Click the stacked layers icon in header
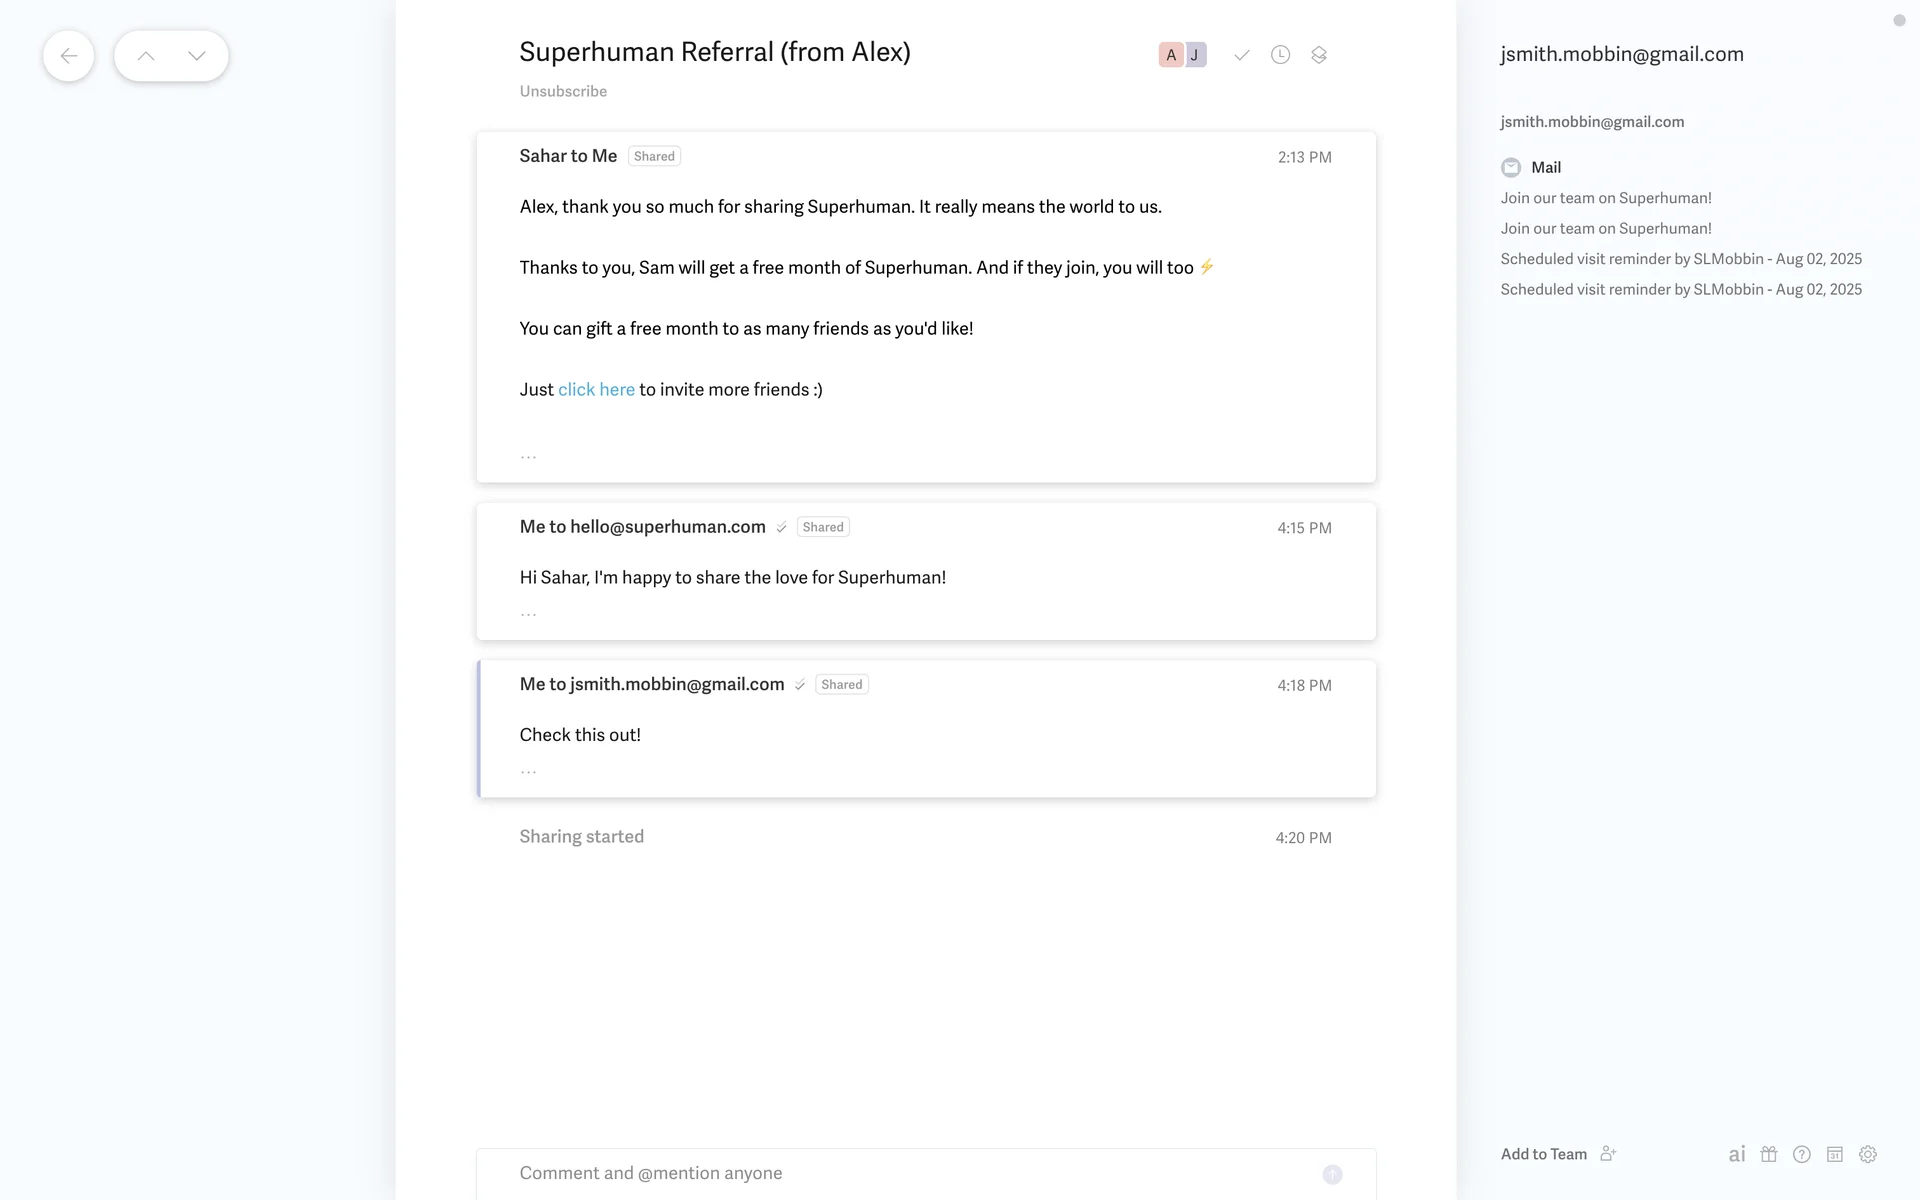Viewport: 1920px width, 1200px height. [1319, 55]
